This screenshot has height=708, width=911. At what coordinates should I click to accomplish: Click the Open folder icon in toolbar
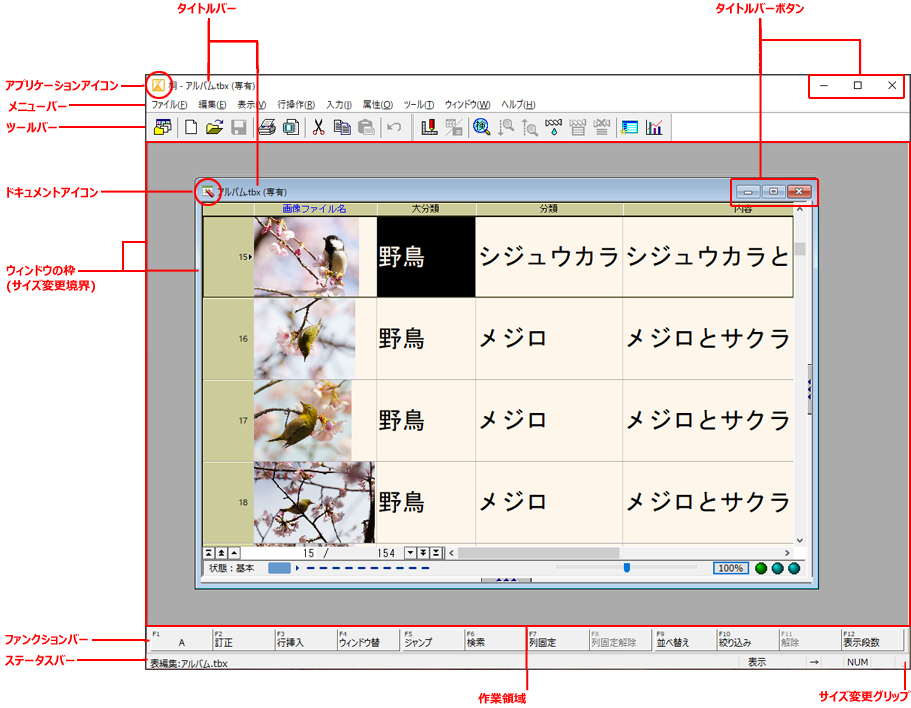click(214, 128)
